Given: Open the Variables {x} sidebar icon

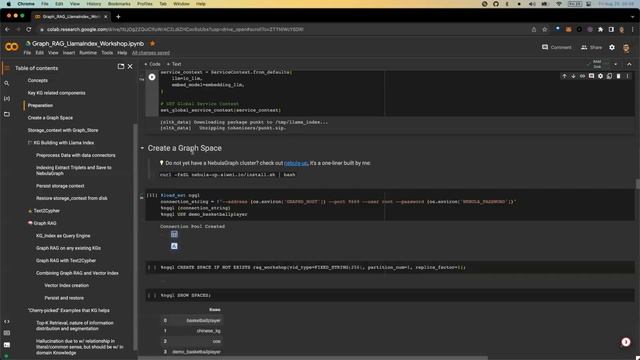Looking at the screenshot, I should pyautogui.click(x=7, y=98).
